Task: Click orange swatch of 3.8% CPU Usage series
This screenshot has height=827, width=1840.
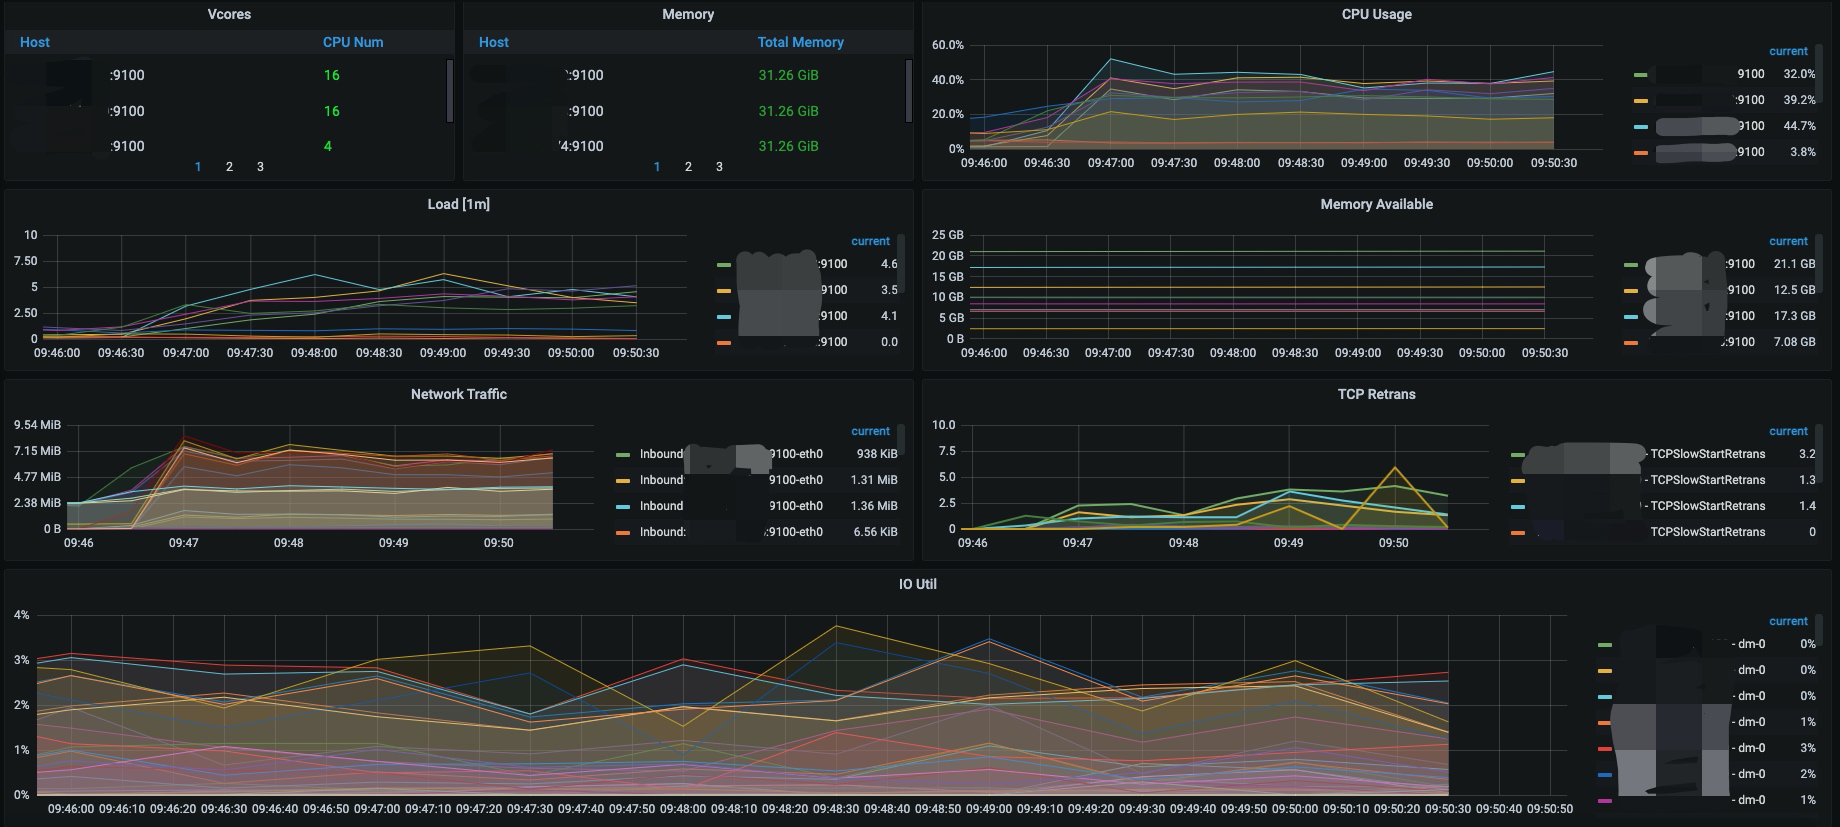Action: click(x=1640, y=153)
